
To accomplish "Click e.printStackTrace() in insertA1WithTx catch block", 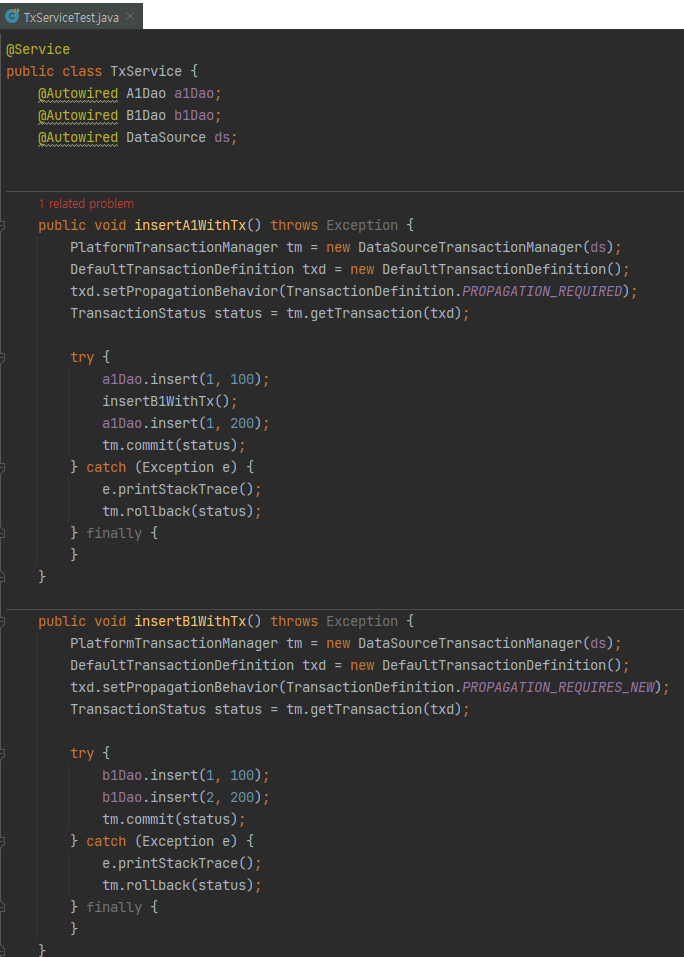I will pyautogui.click(x=178, y=489).
